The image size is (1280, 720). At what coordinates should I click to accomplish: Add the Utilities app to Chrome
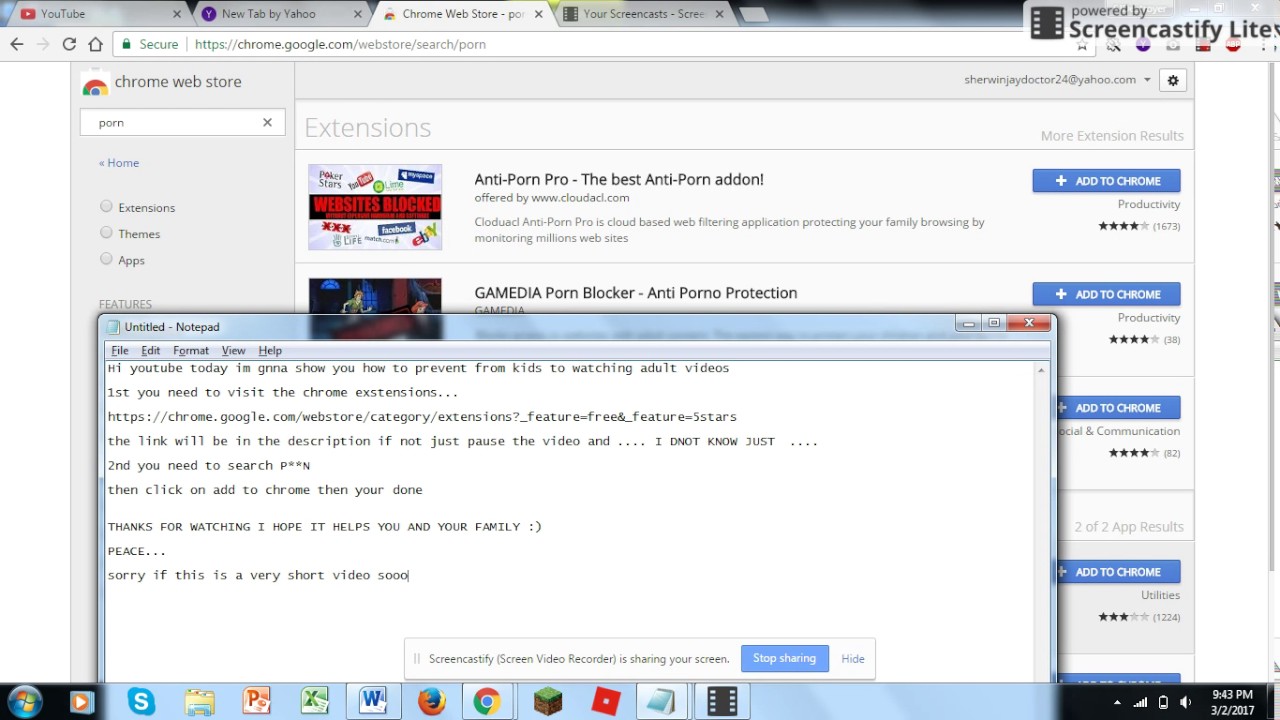pyautogui.click(x=1117, y=572)
